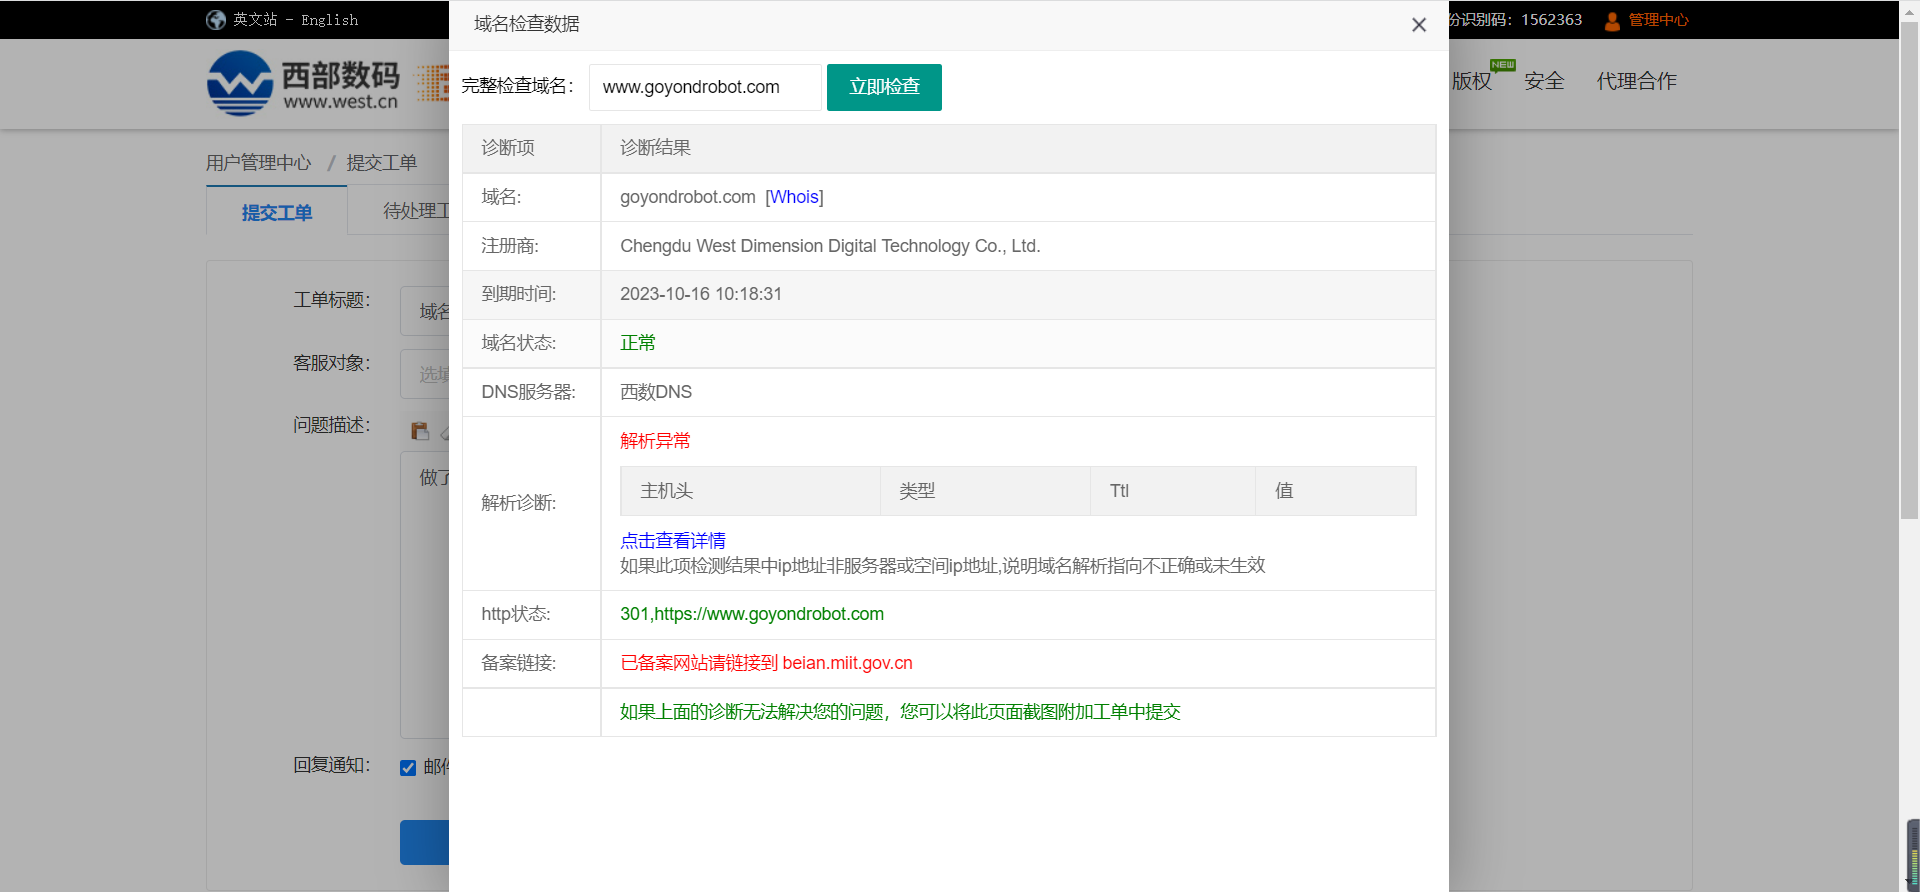The image size is (1920, 892).
Task: Open the 安全 navigation menu
Action: tap(1543, 81)
